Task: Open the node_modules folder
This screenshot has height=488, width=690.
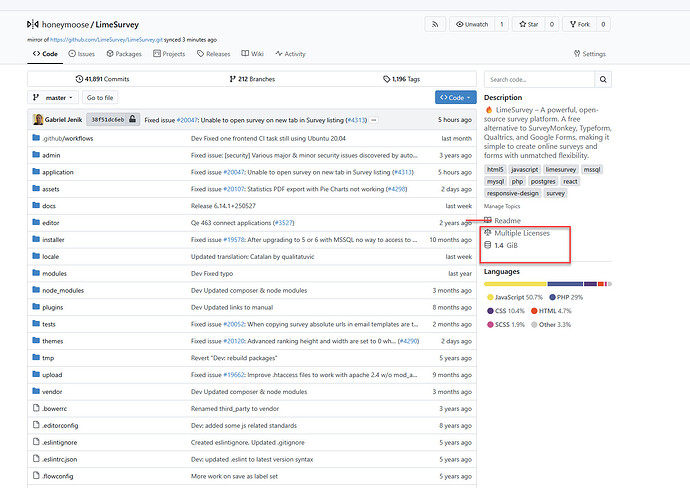Action: (x=63, y=290)
